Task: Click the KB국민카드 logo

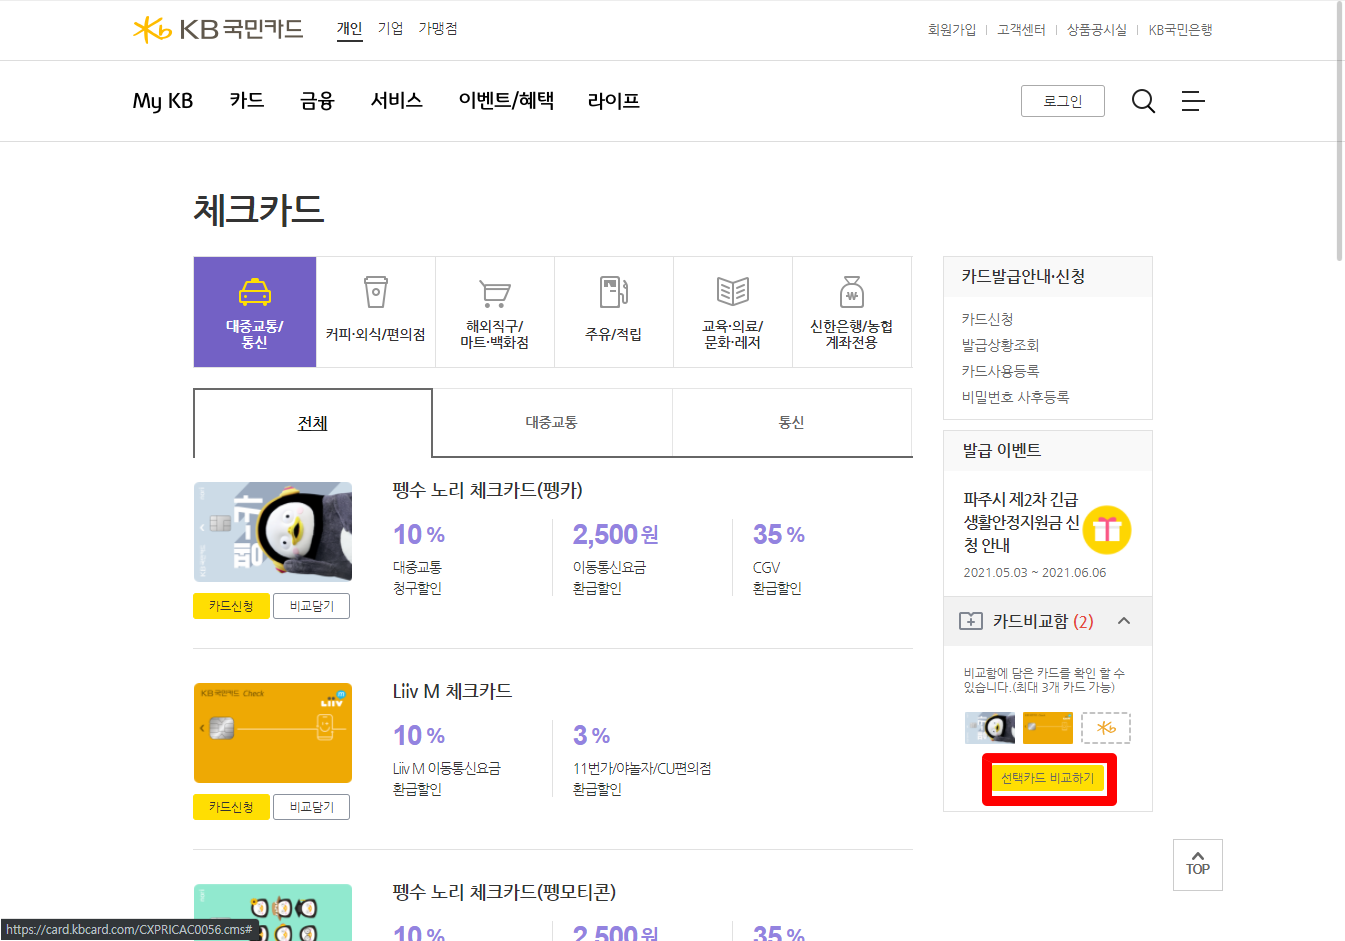Action: (x=218, y=29)
